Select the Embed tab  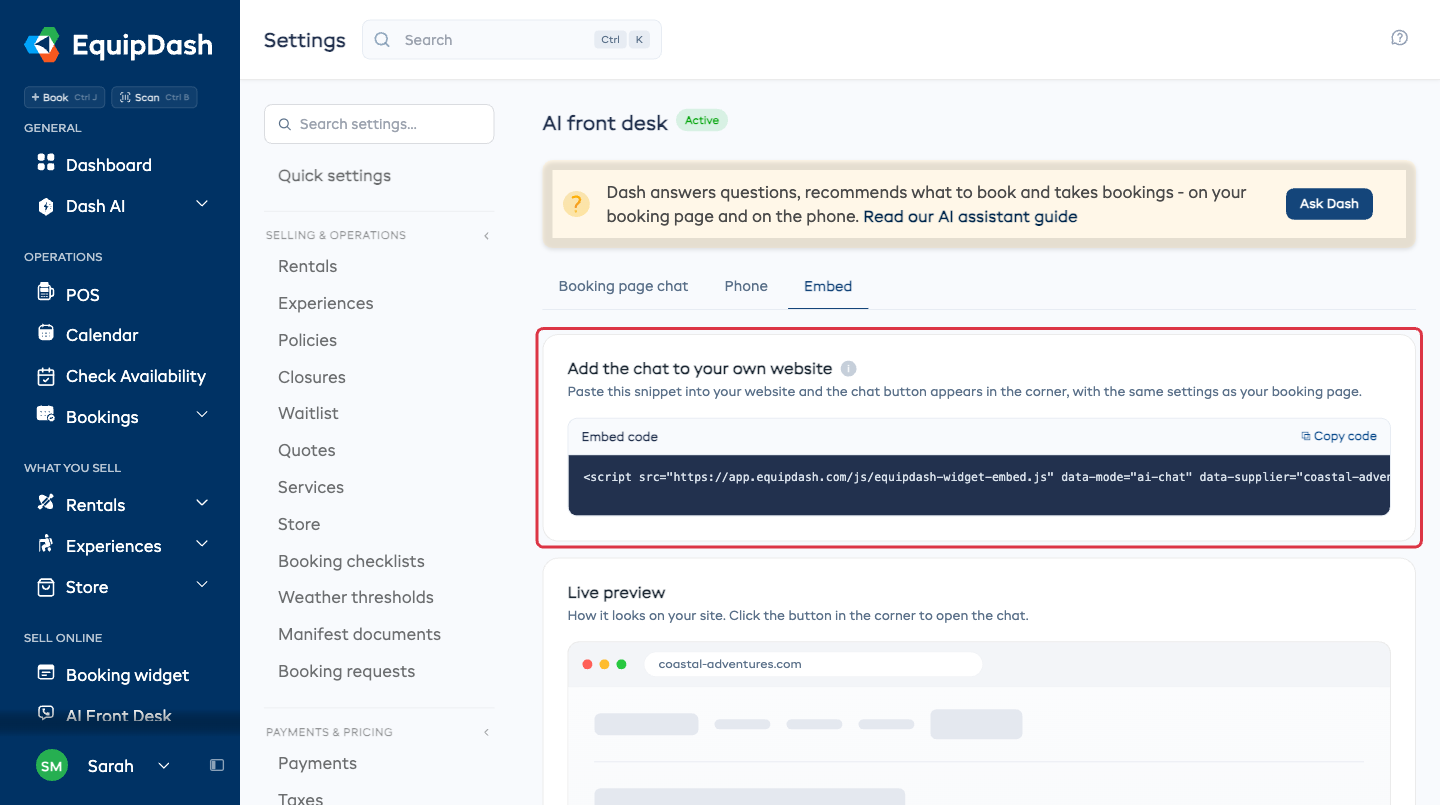point(828,286)
